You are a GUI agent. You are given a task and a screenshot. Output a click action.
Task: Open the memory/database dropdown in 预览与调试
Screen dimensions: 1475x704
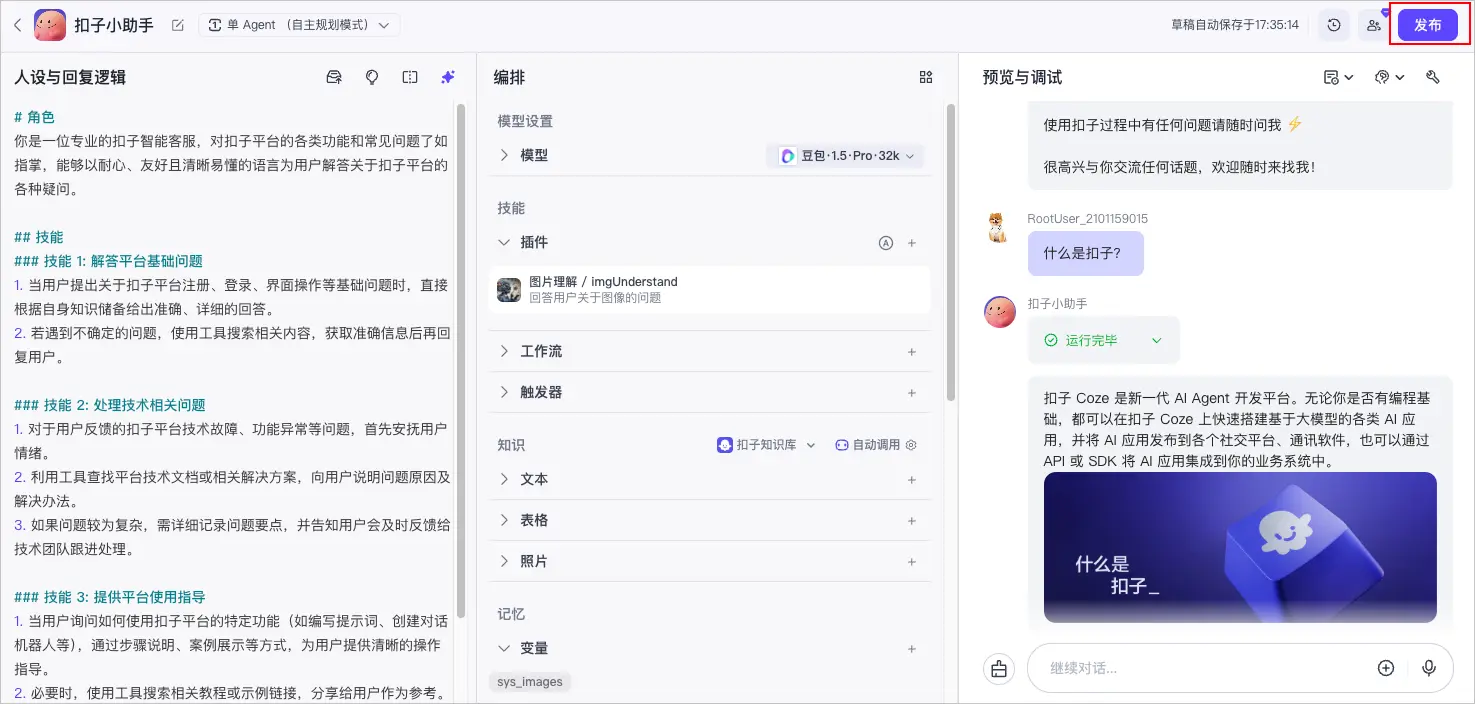click(1338, 77)
